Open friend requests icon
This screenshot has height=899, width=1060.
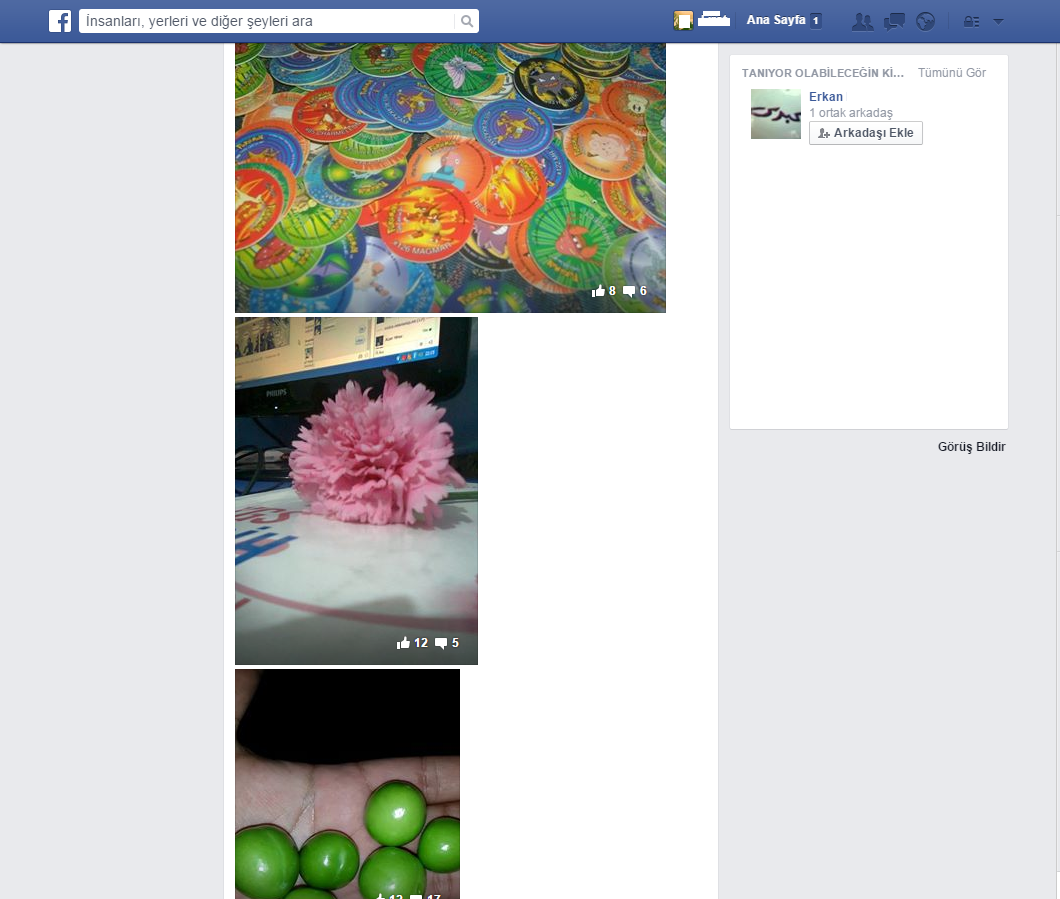pos(863,22)
